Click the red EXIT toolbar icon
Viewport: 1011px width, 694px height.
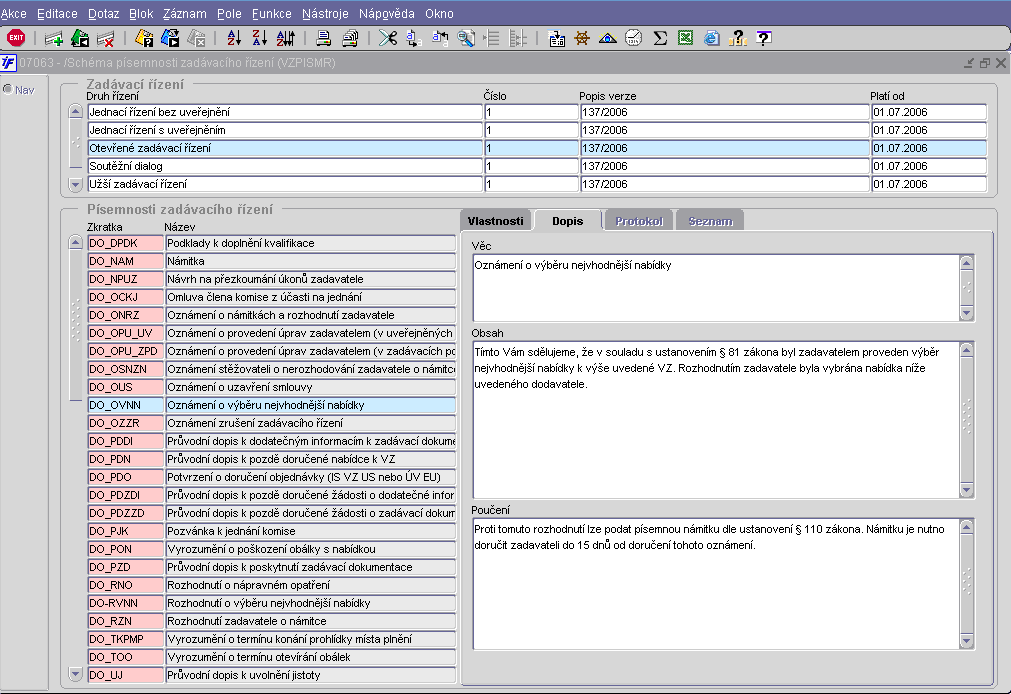point(16,38)
